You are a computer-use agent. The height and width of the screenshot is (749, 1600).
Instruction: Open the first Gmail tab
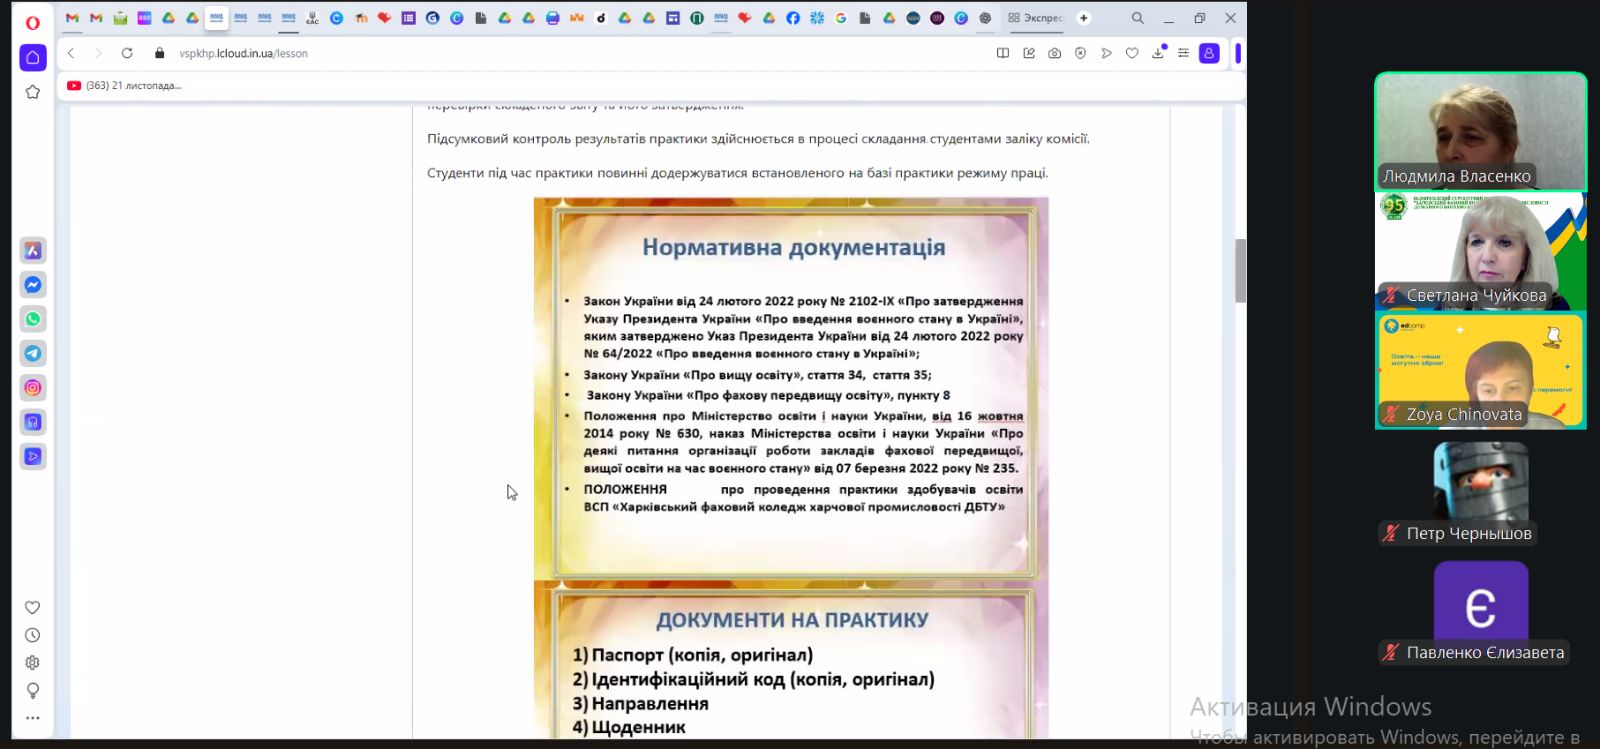click(x=72, y=18)
